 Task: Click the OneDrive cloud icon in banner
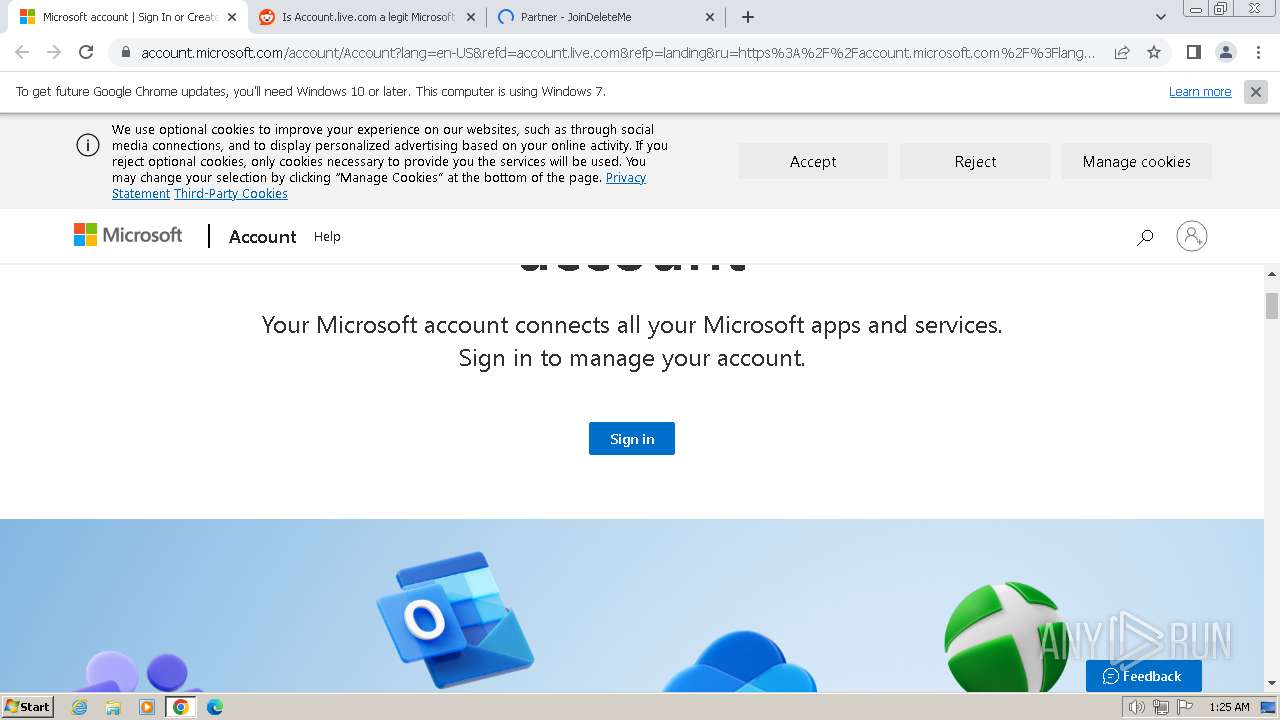tap(740, 662)
